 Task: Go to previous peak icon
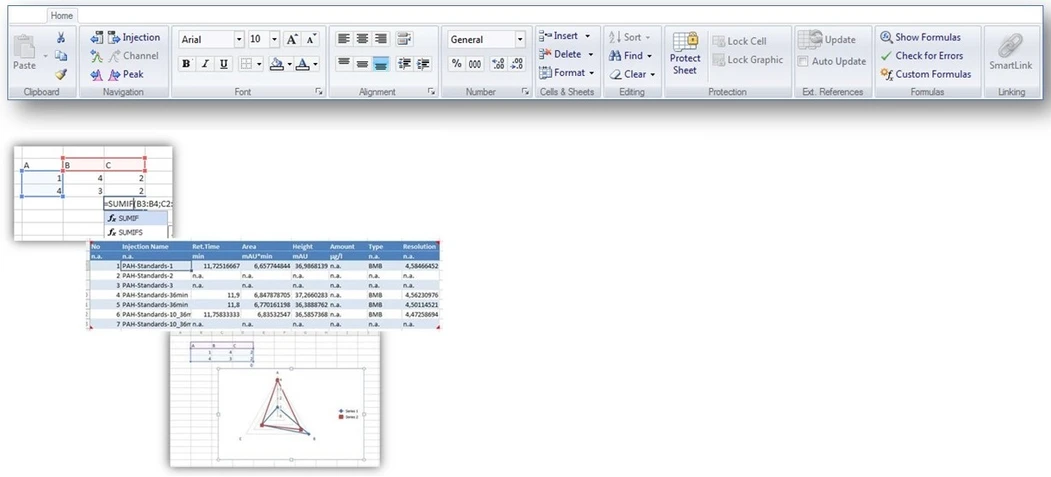coord(97,74)
